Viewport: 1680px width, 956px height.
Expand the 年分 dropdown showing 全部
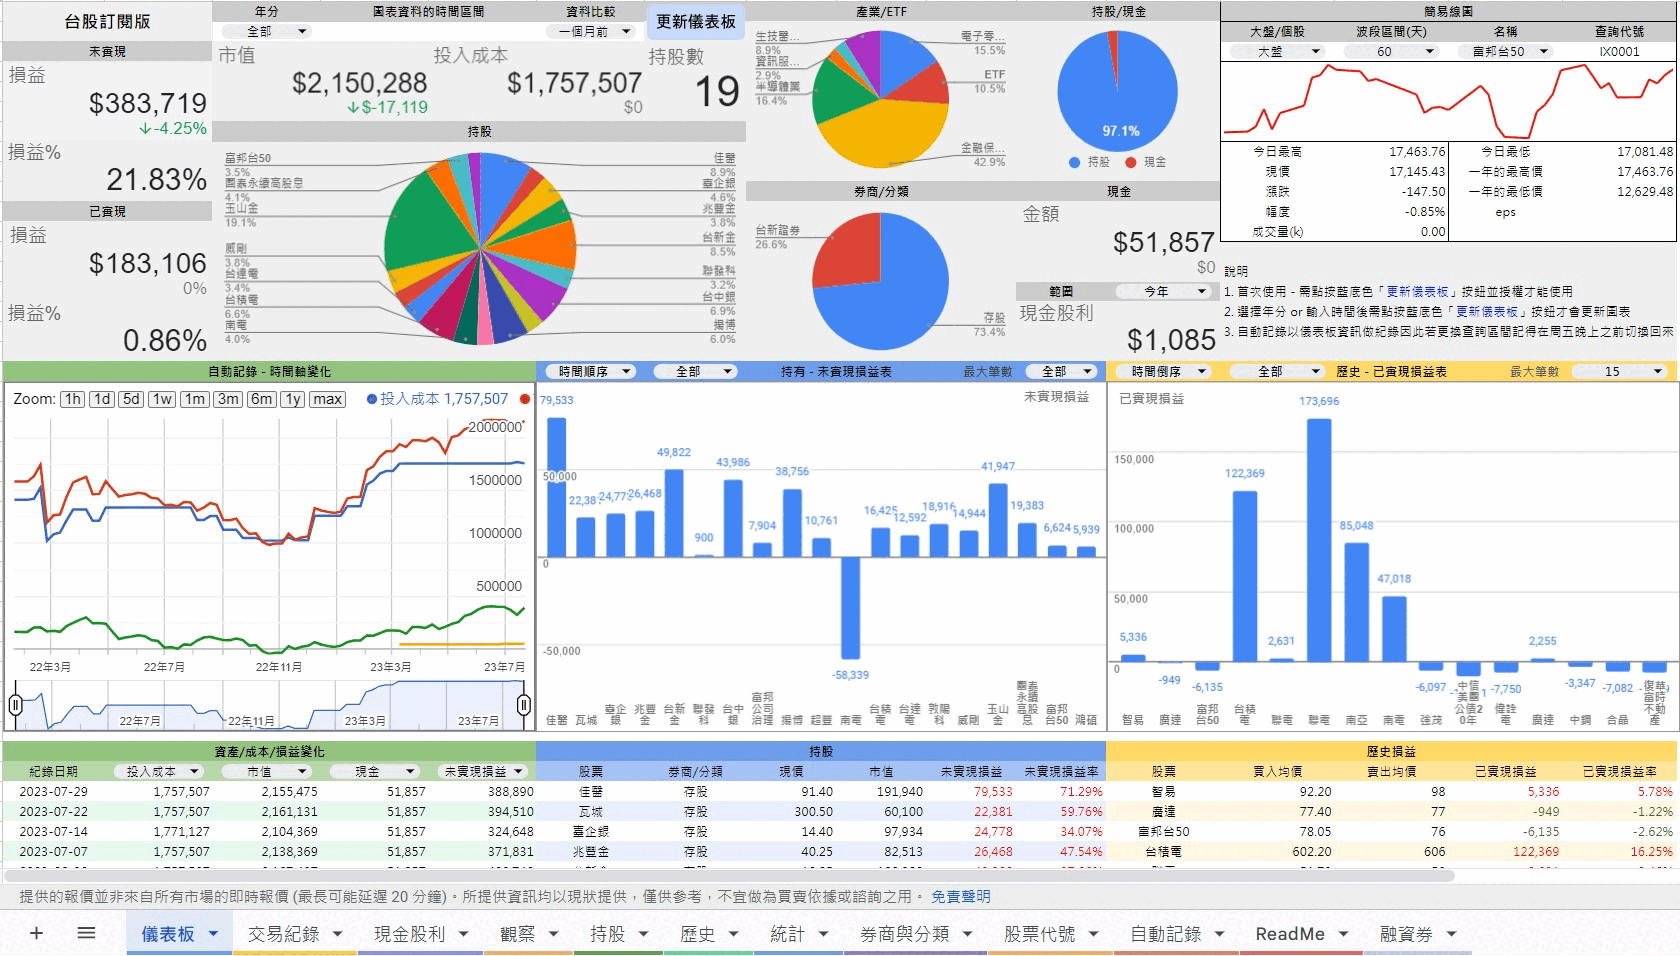pos(302,32)
